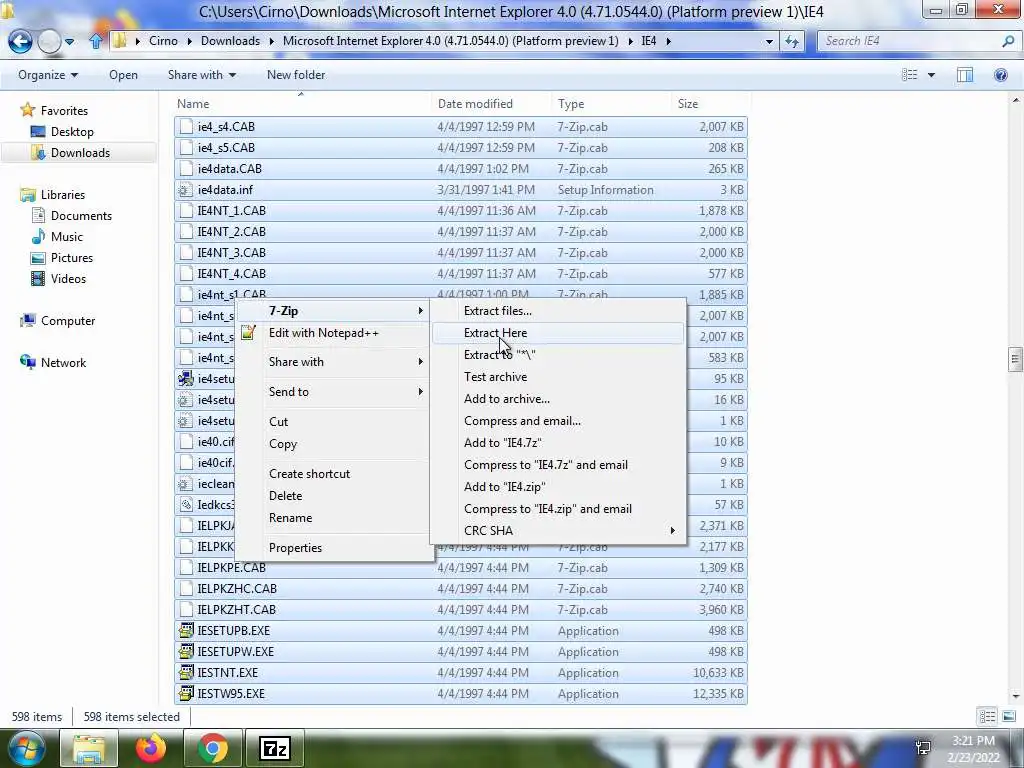The width and height of the screenshot is (1024, 768).
Task: Sort by the Name column header
Action: (302, 104)
